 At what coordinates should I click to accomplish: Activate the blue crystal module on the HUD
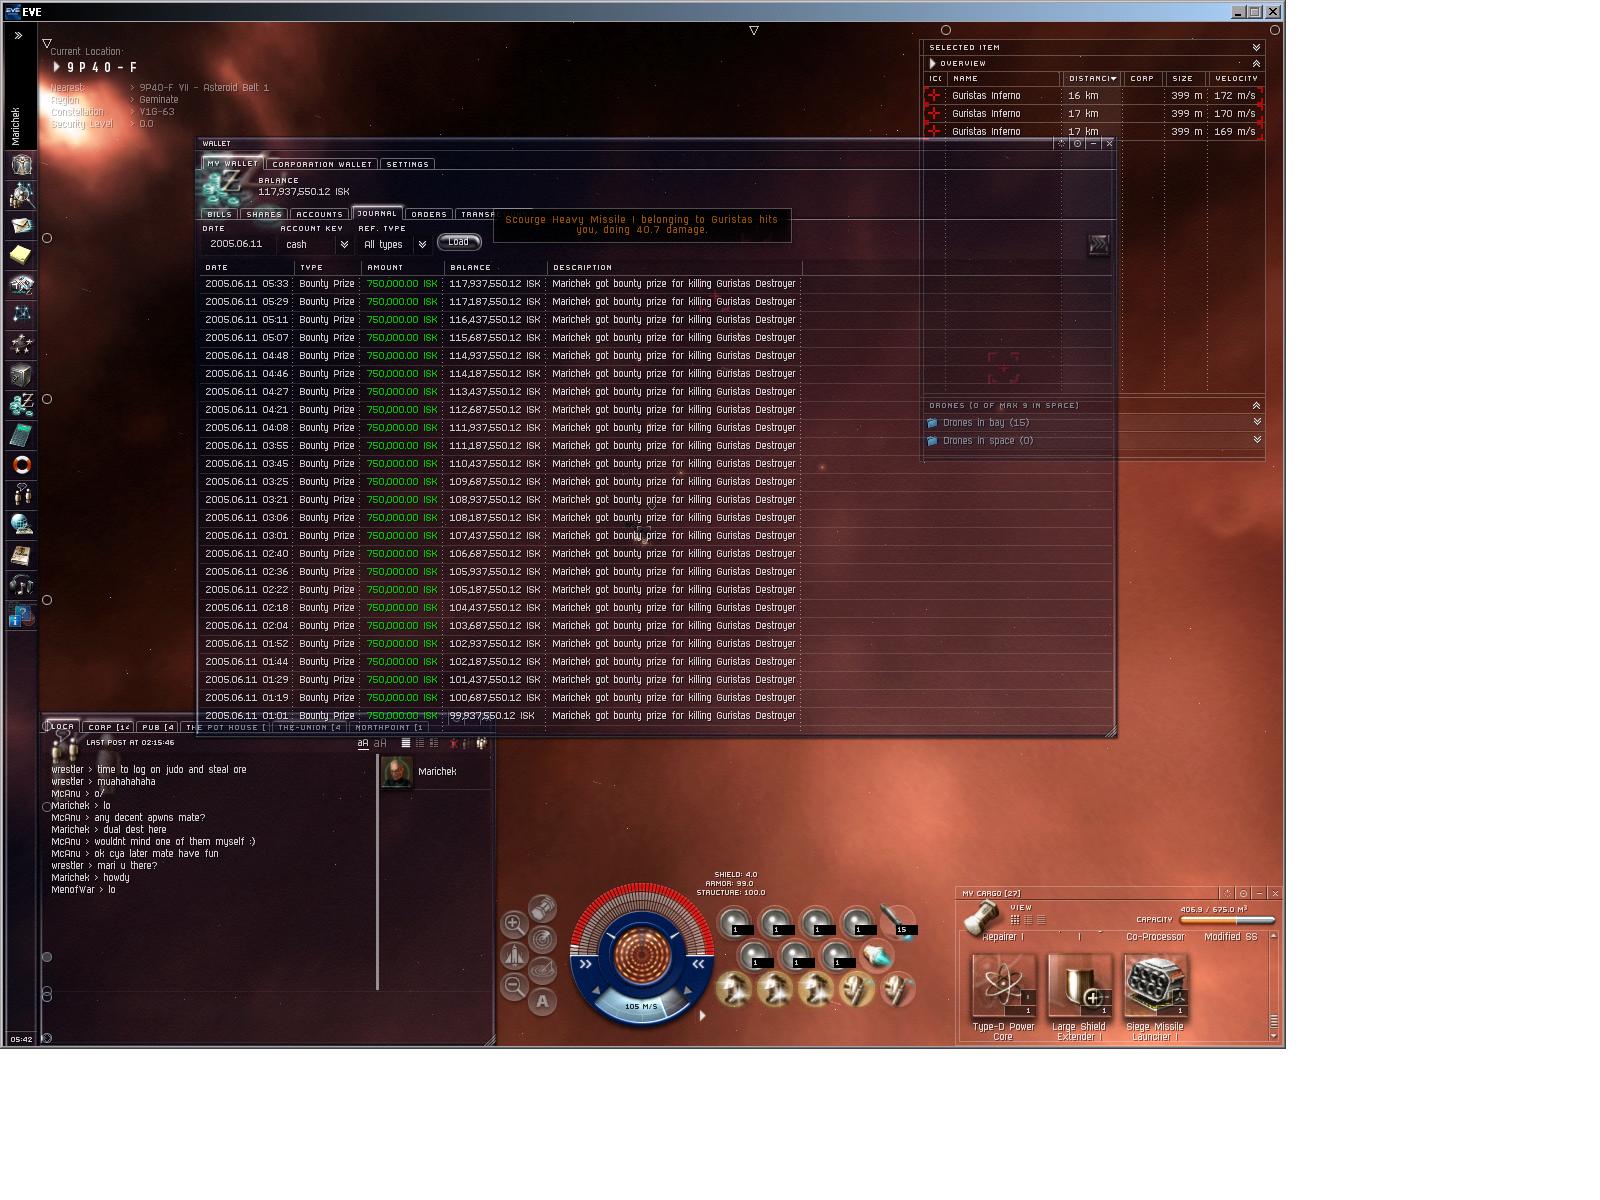tap(877, 955)
